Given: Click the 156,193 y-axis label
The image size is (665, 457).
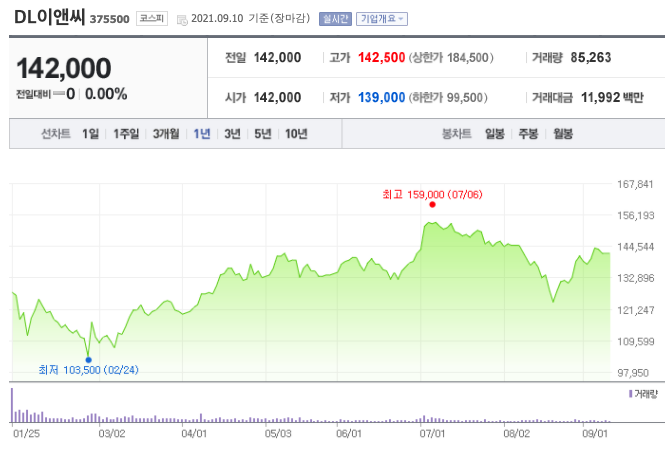Looking at the screenshot, I should (635, 215).
